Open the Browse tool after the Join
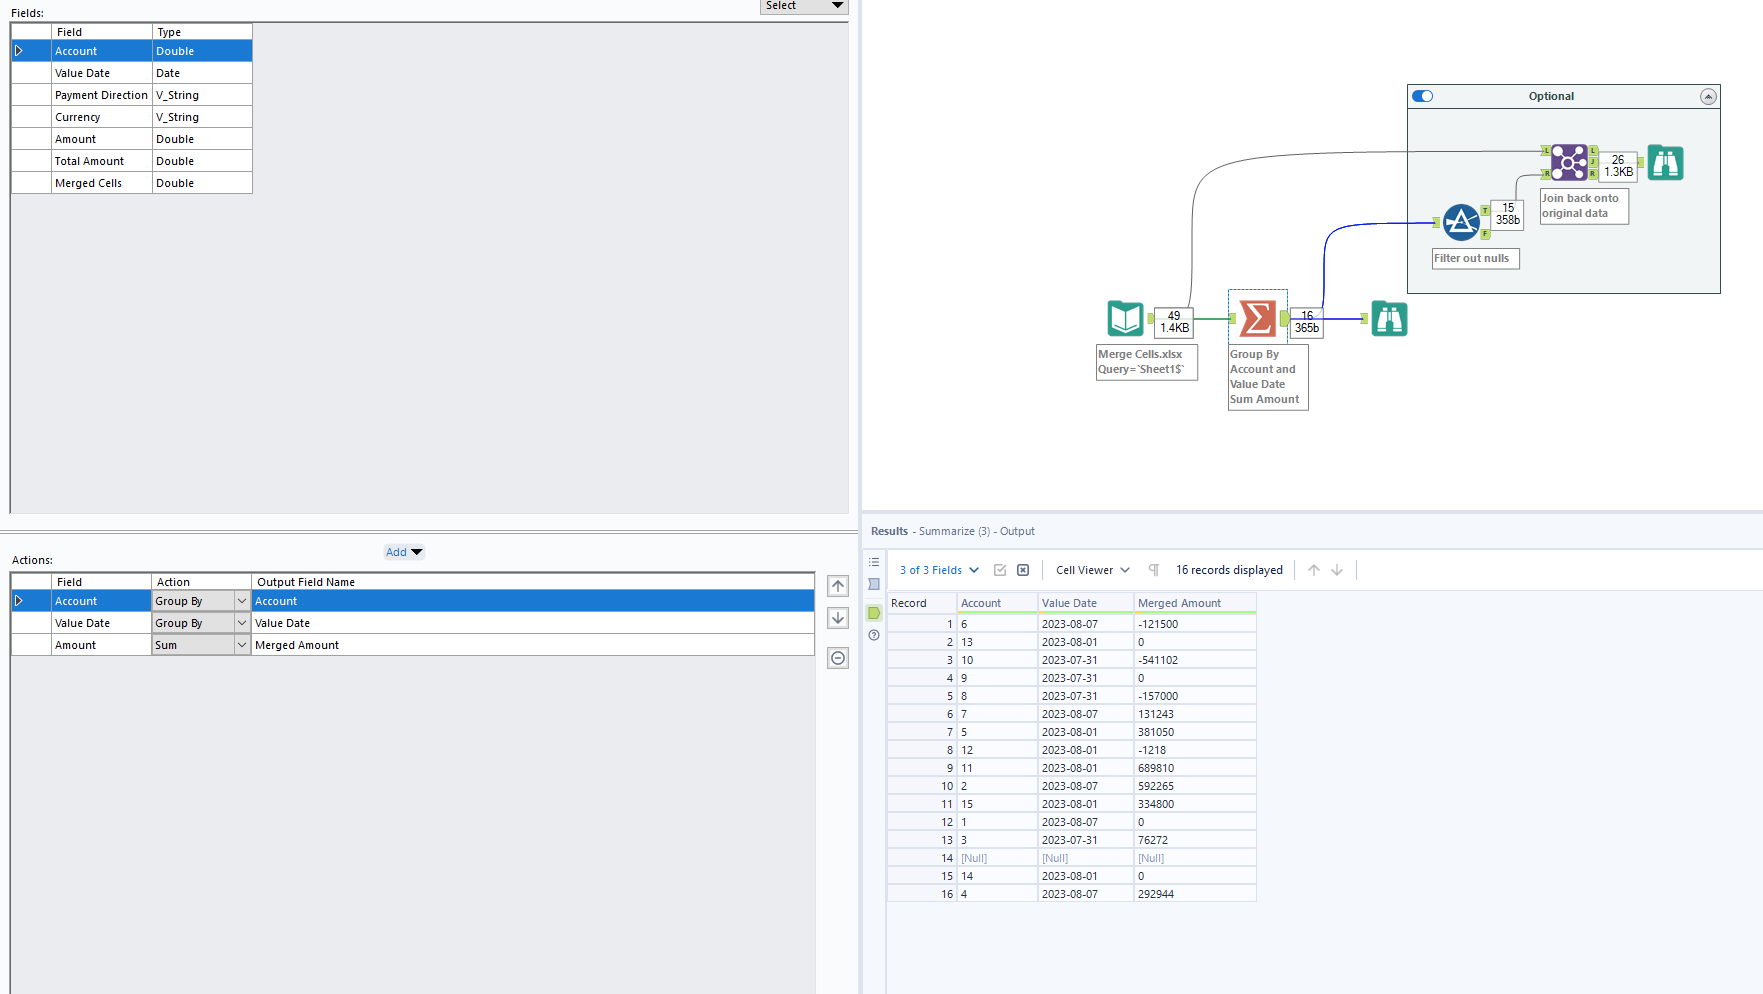The image size is (1763, 994). 1665,162
